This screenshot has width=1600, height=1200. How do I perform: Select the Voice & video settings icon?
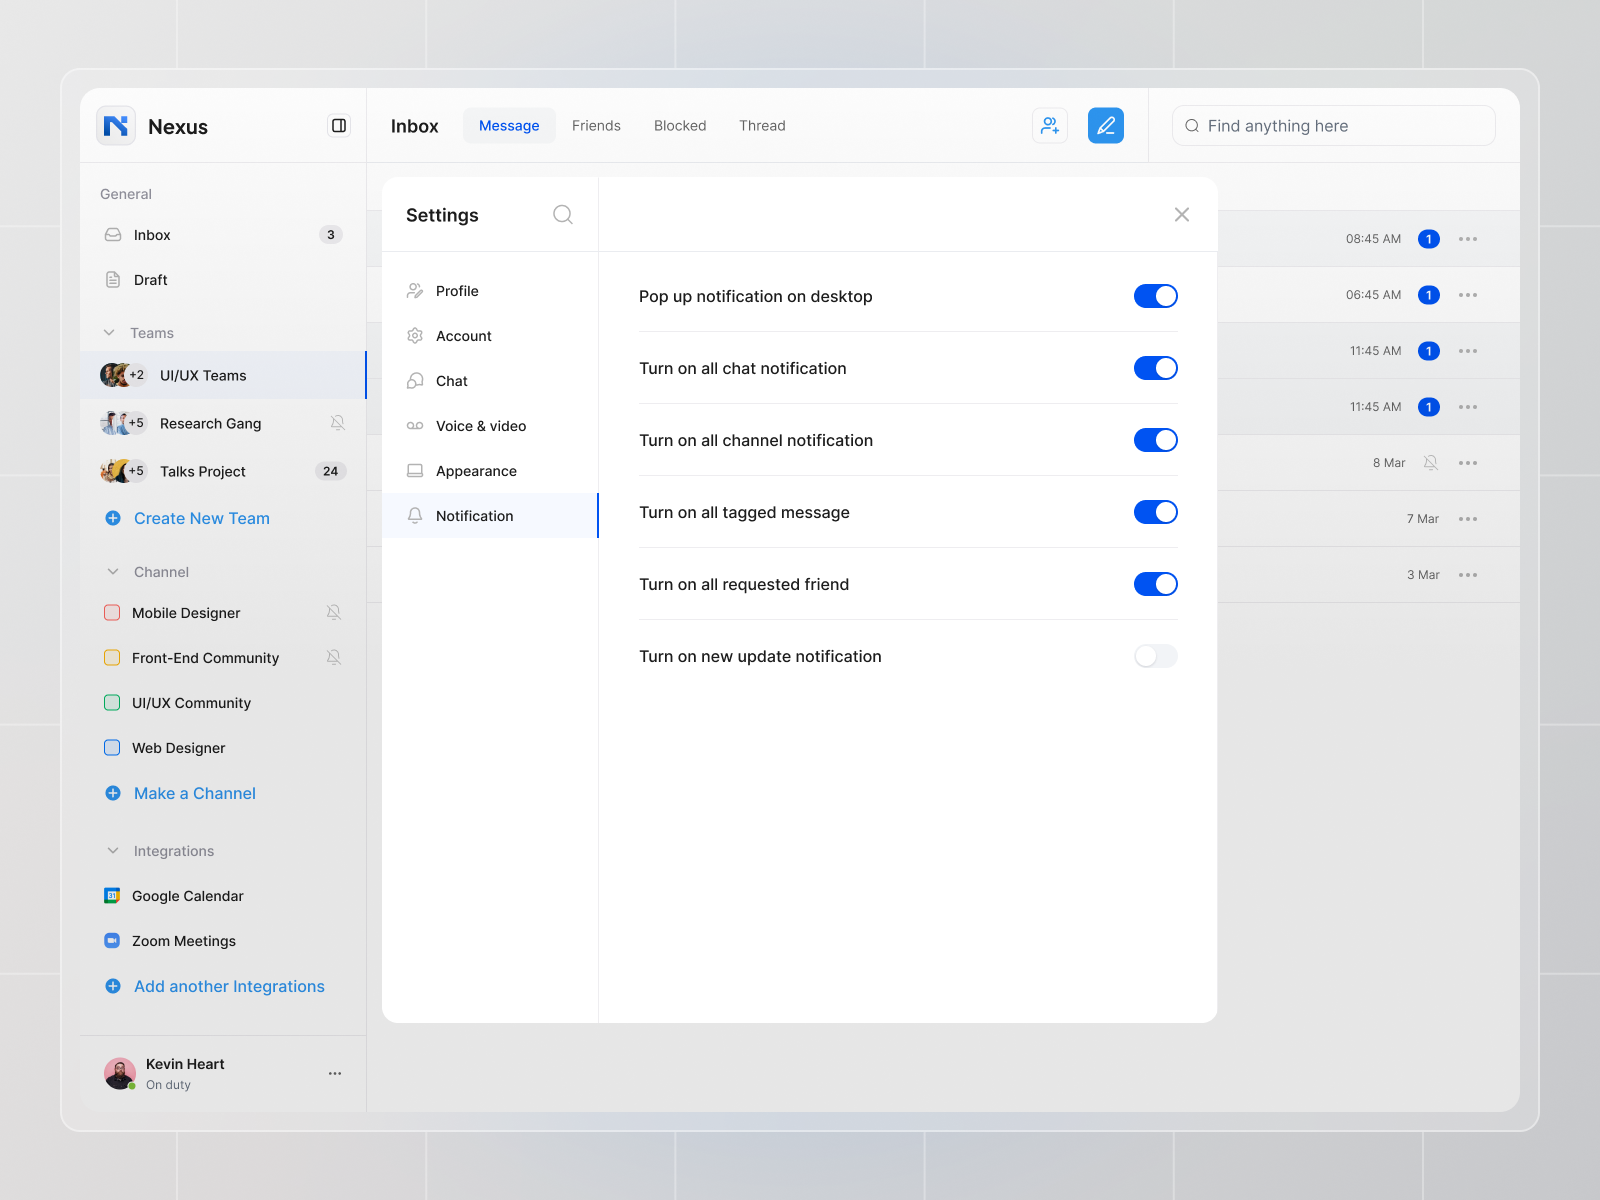[415, 426]
